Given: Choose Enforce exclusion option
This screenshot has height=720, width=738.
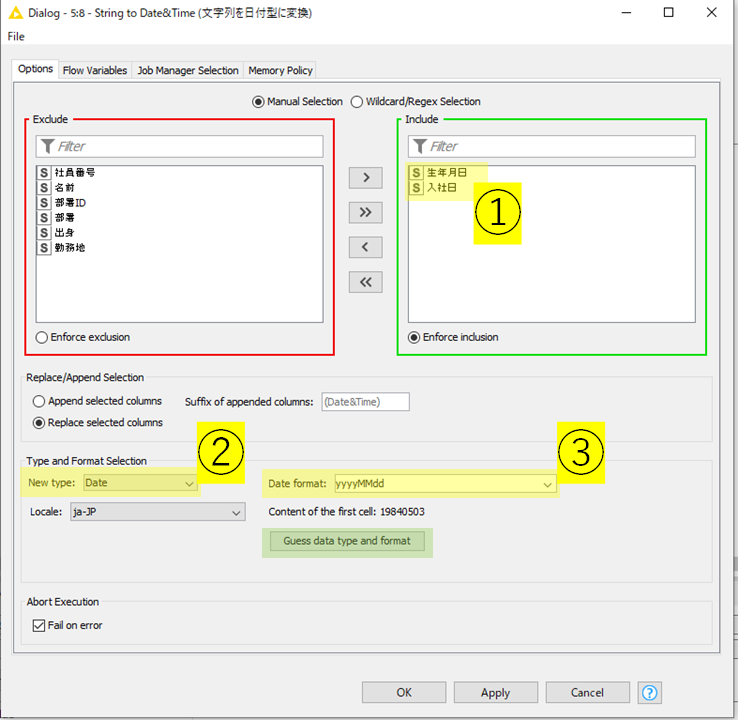Looking at the screenshot, I should [x=42, y=337].
